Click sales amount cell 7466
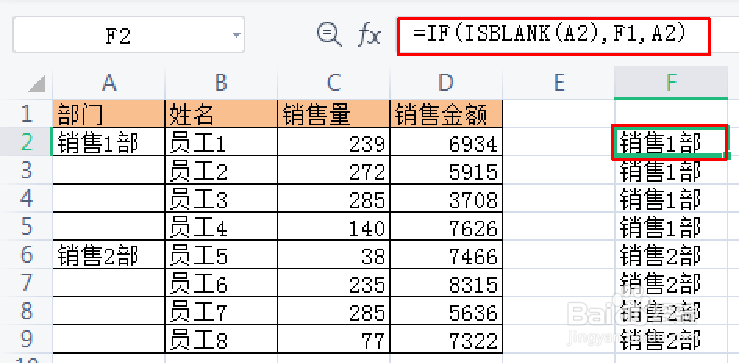The image size is (740, 363). [446, 255]
